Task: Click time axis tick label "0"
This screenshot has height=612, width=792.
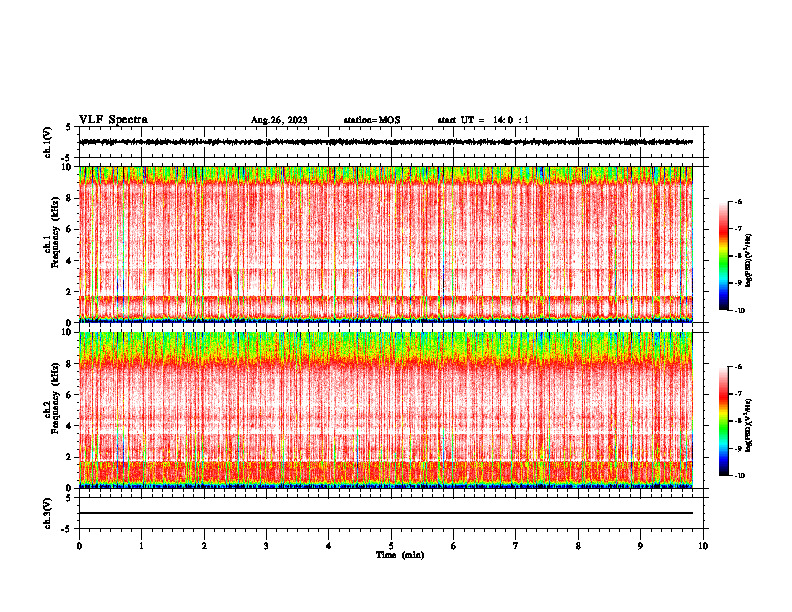Action: (79, 546)
